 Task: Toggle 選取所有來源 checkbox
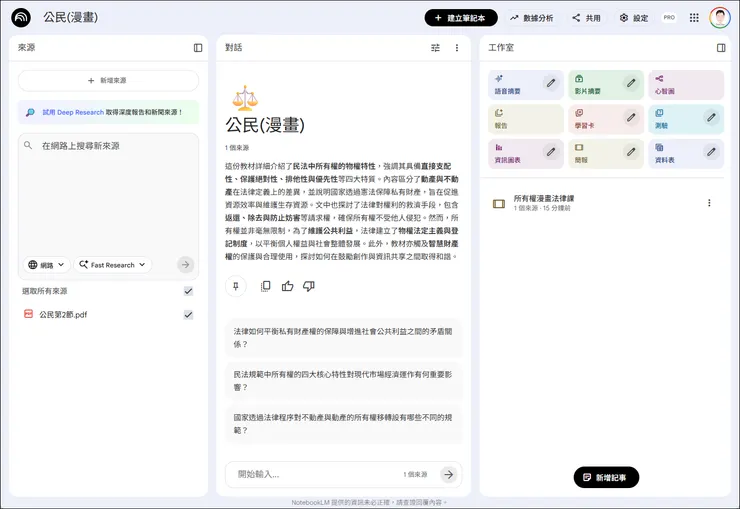188,291
